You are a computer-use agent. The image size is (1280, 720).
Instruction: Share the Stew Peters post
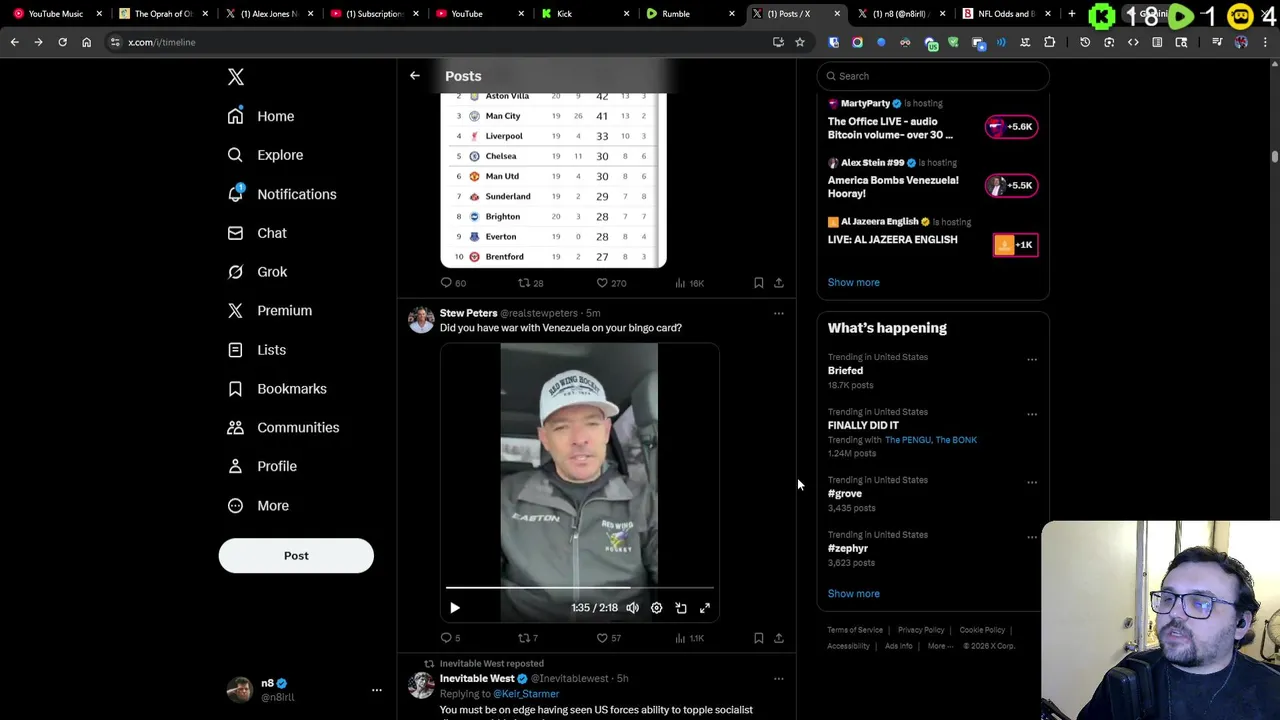[x=779, y=638]
